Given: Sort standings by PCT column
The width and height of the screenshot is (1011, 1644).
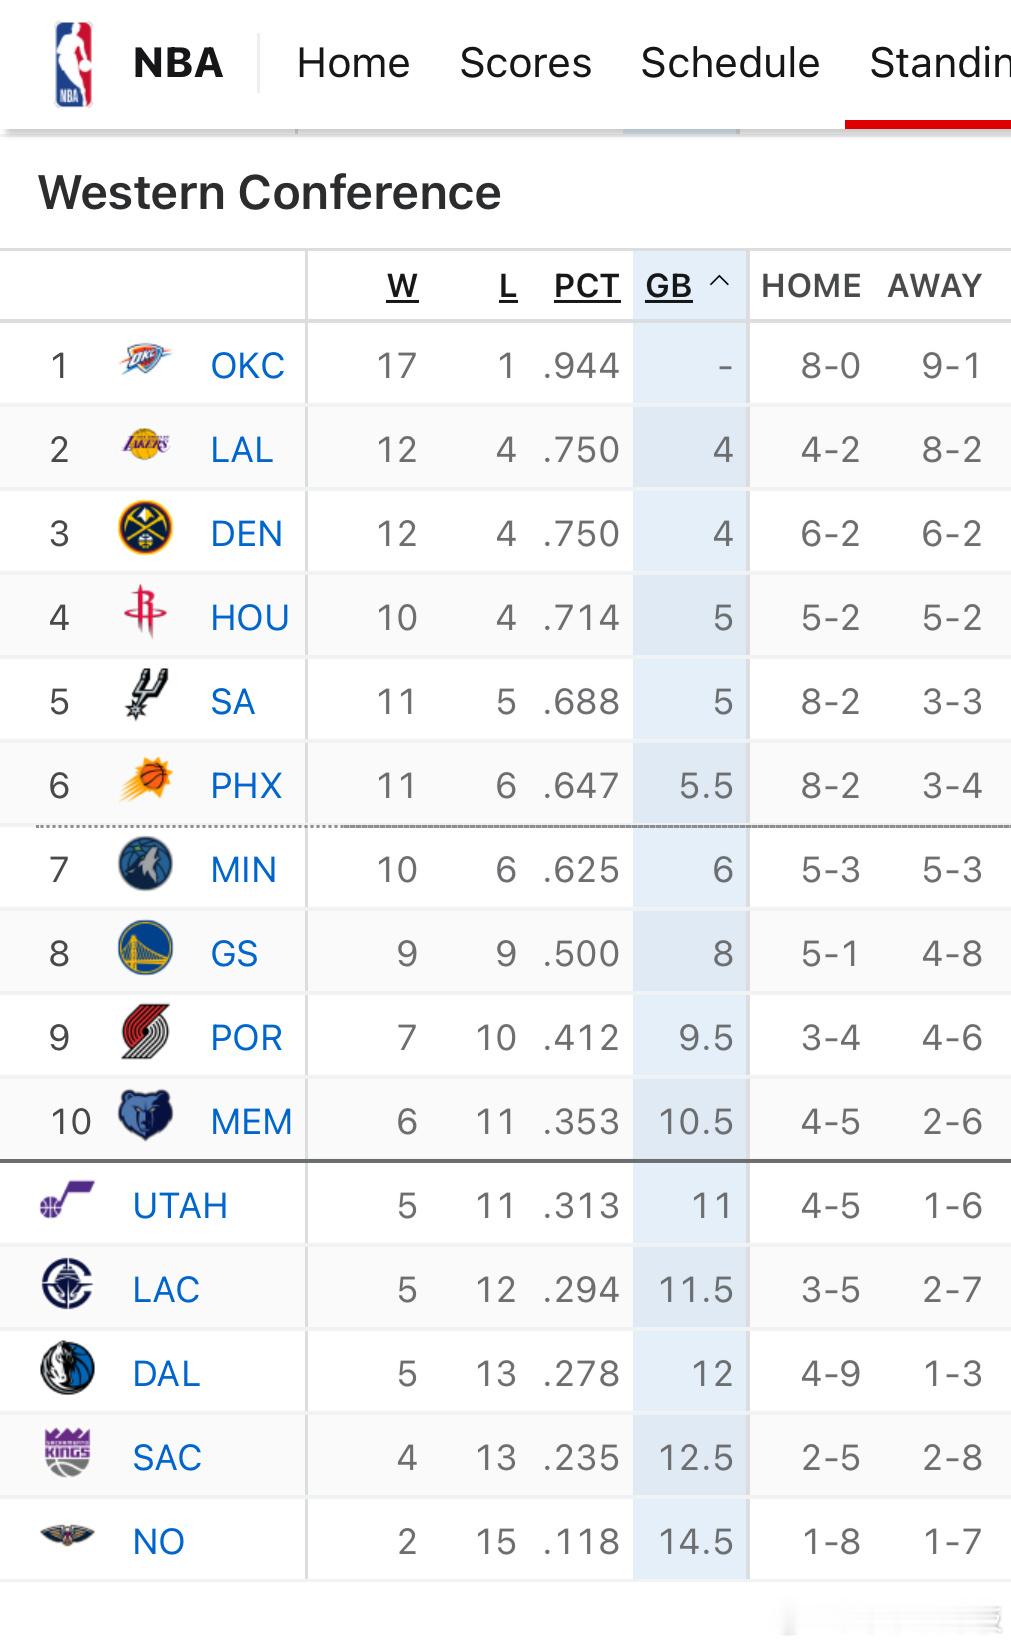Looking at the screenshot, I should 587,286.
